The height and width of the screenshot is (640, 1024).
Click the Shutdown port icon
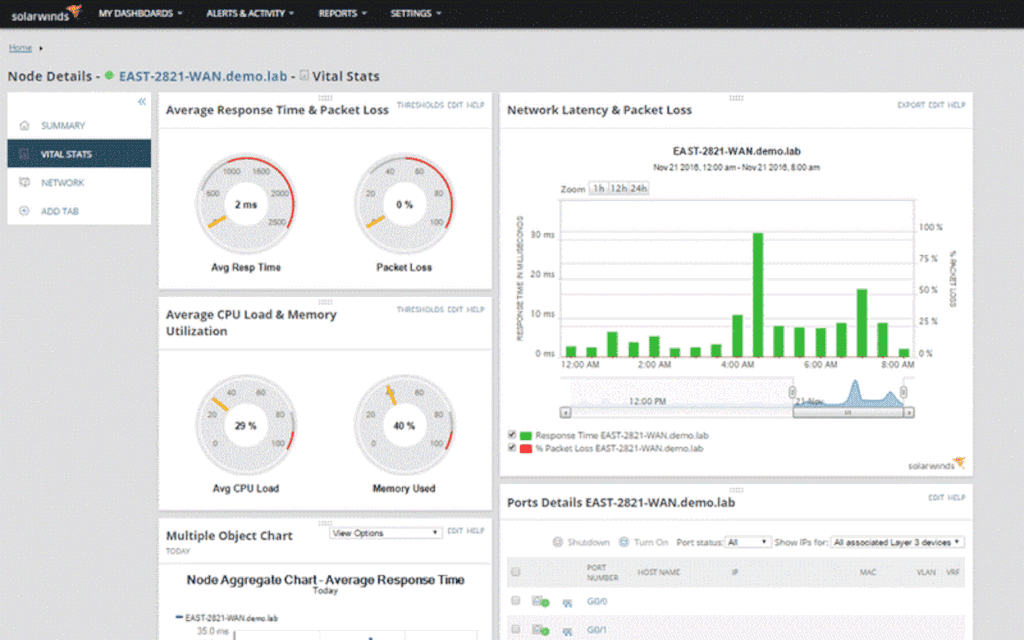(x=558, y=542)
